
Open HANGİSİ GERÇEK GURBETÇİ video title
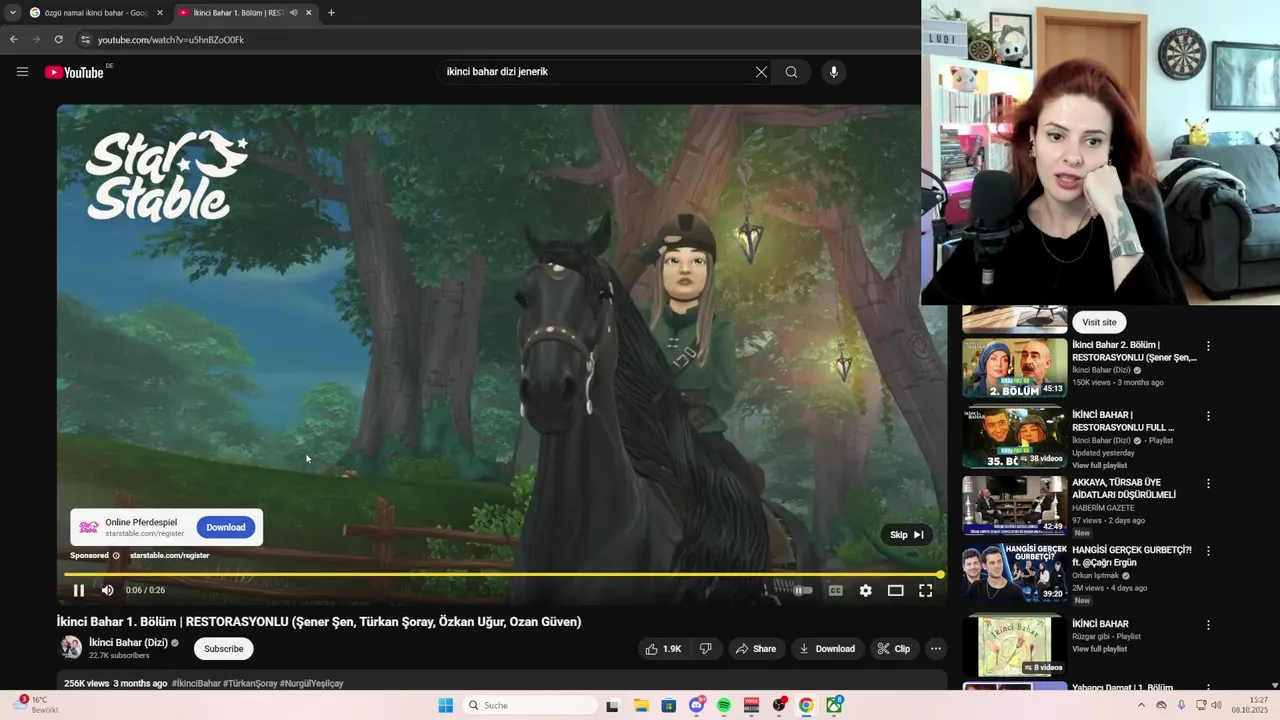[x=1132, y=556]
